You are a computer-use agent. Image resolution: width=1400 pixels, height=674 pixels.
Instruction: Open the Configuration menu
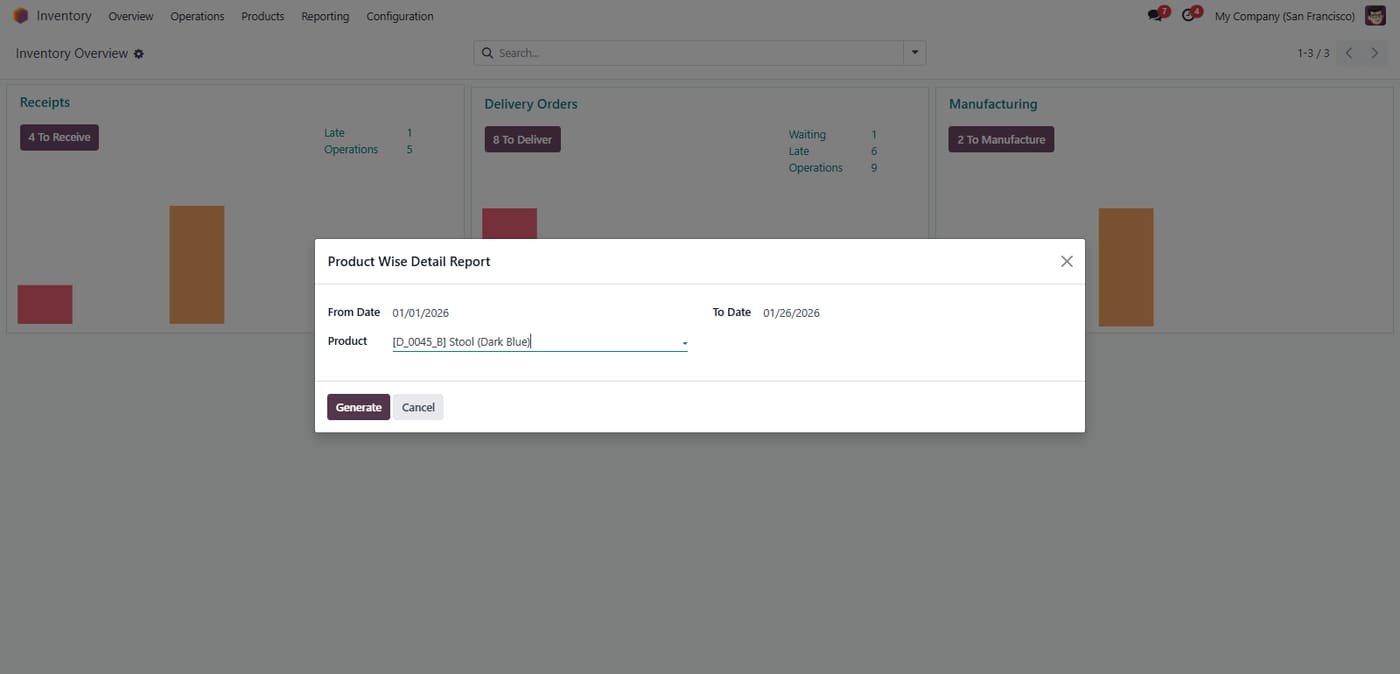click(400, 16)
